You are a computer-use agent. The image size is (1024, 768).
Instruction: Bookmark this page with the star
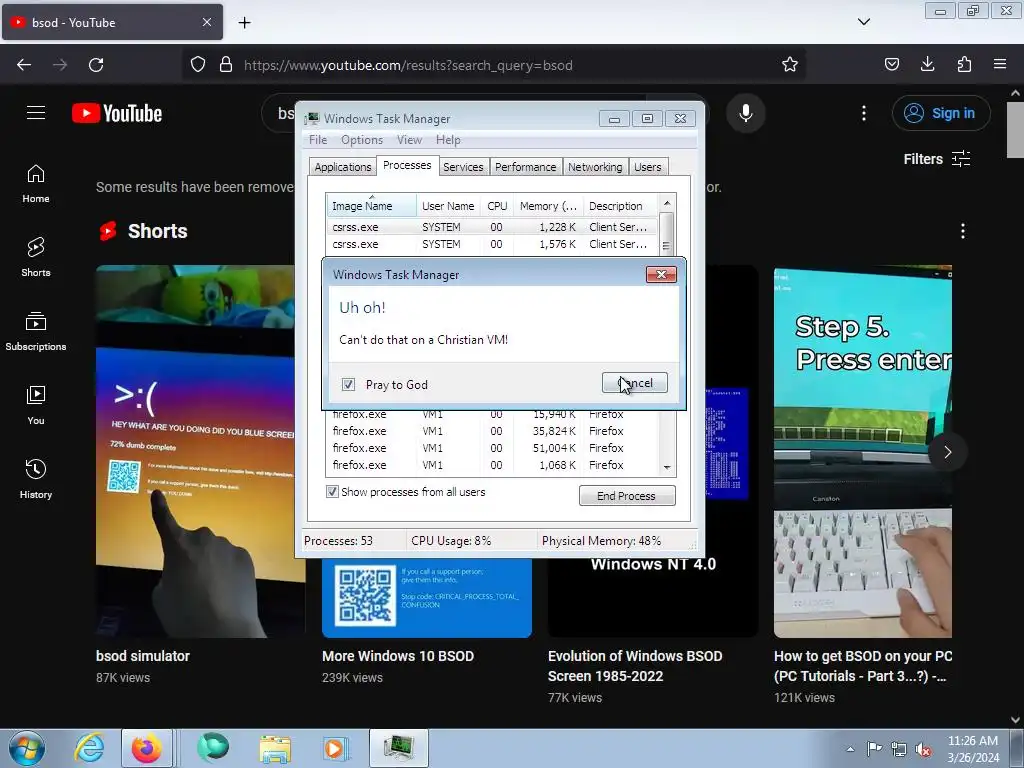790,65
